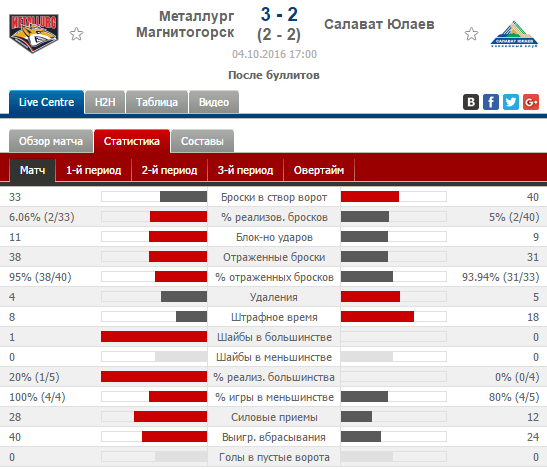Screen dimensions: 547x469
Task: Open the H2H tab
Action: click(105, 102)
